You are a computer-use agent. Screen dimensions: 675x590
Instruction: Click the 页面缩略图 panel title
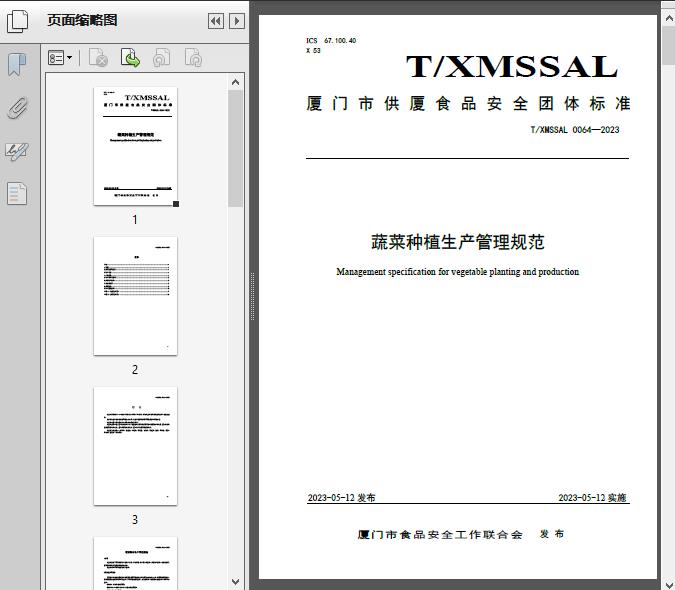[x=82, y=20]
